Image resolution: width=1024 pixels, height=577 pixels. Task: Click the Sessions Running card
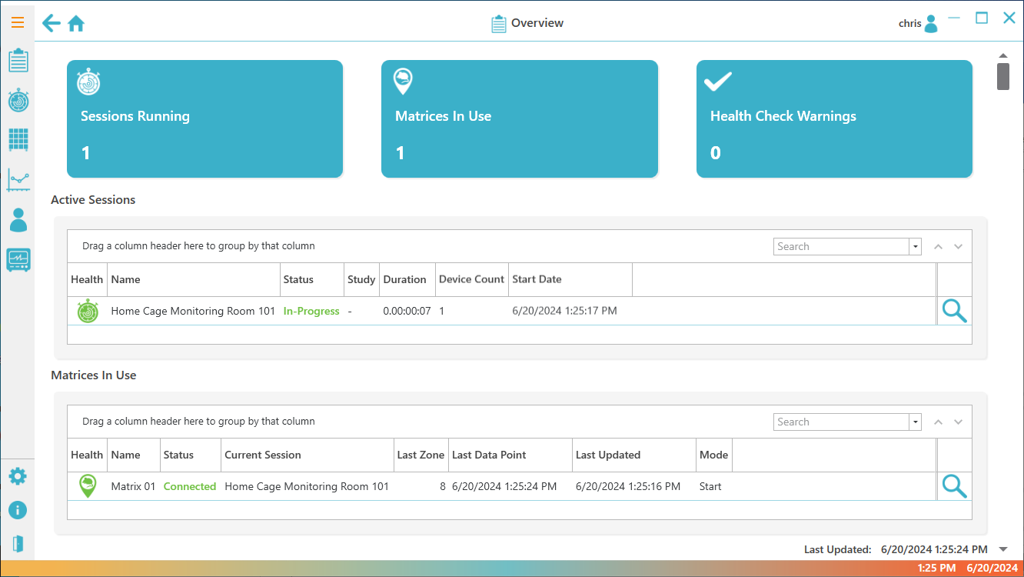(x=205, y=119)
